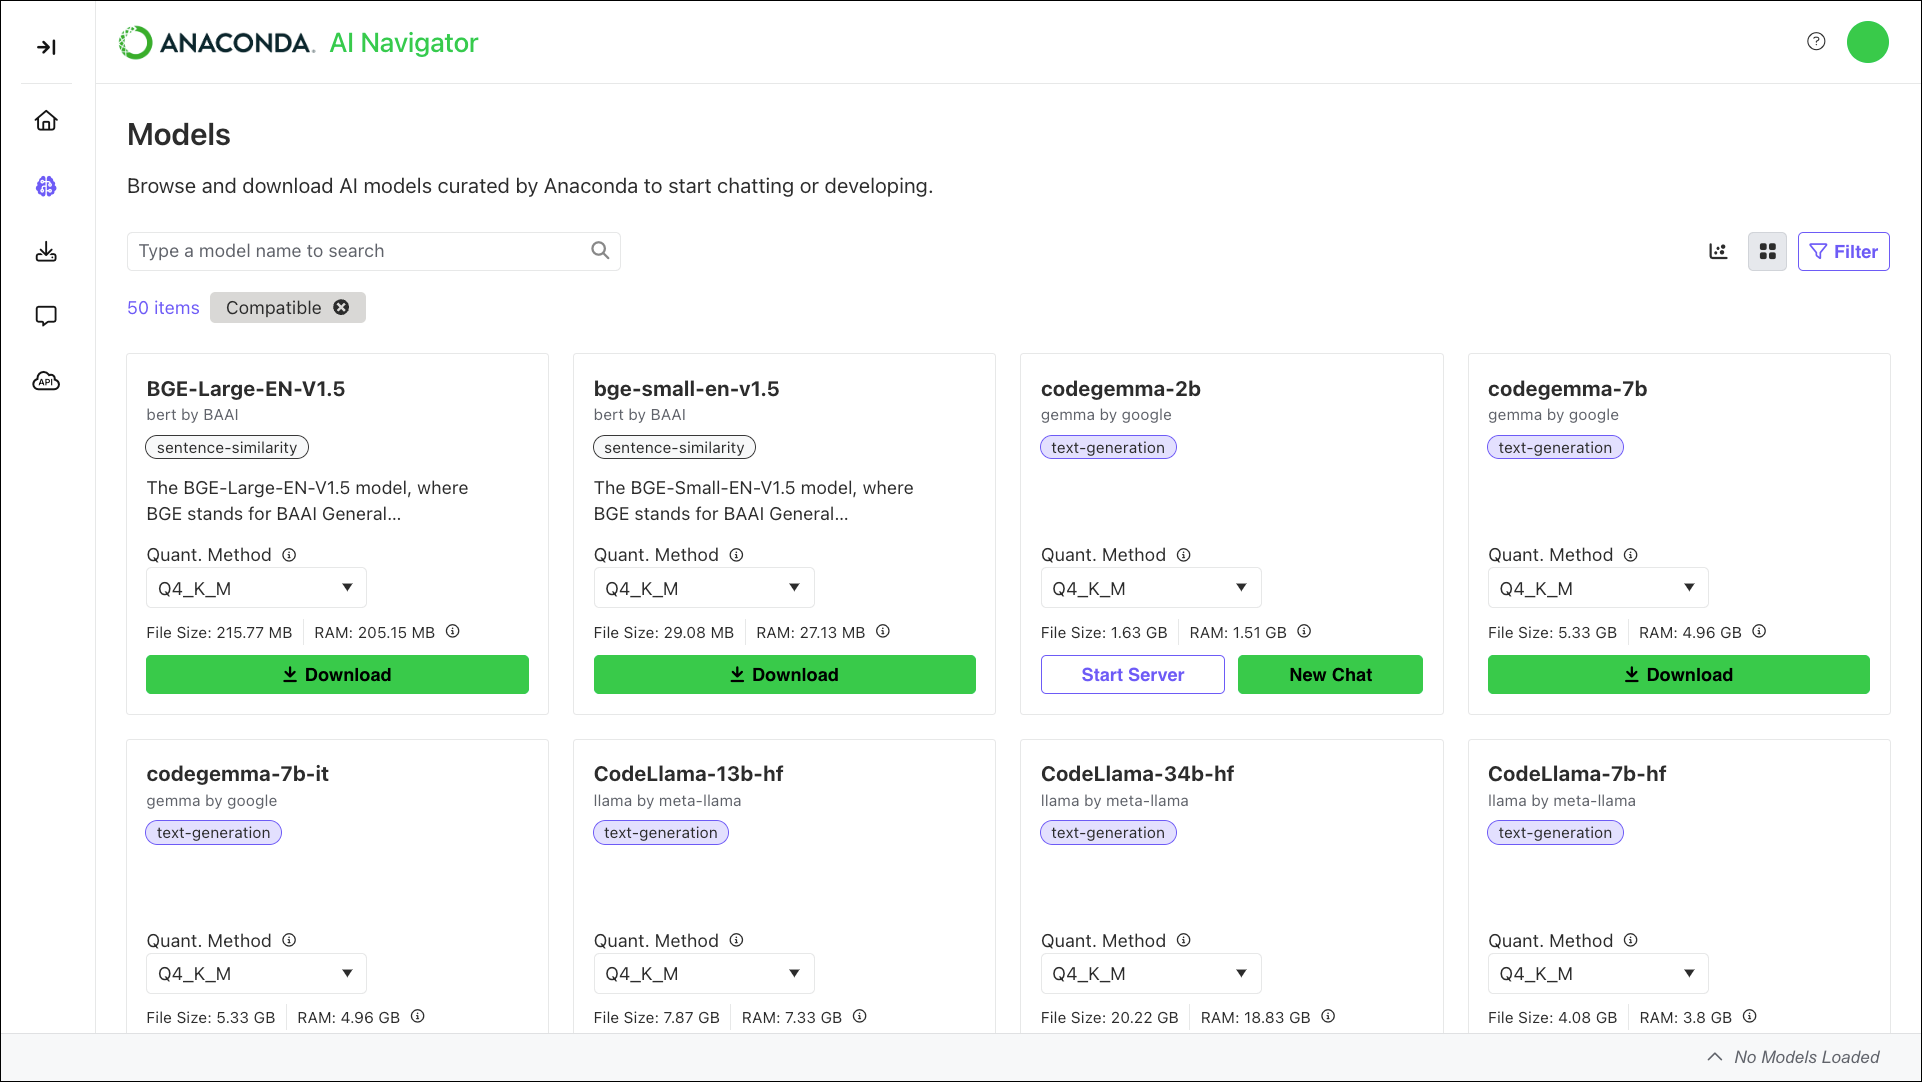Show Quant. Method info for codegemma-2b
This screenshot has width=1922, height=1082.
pos(1183,554)
